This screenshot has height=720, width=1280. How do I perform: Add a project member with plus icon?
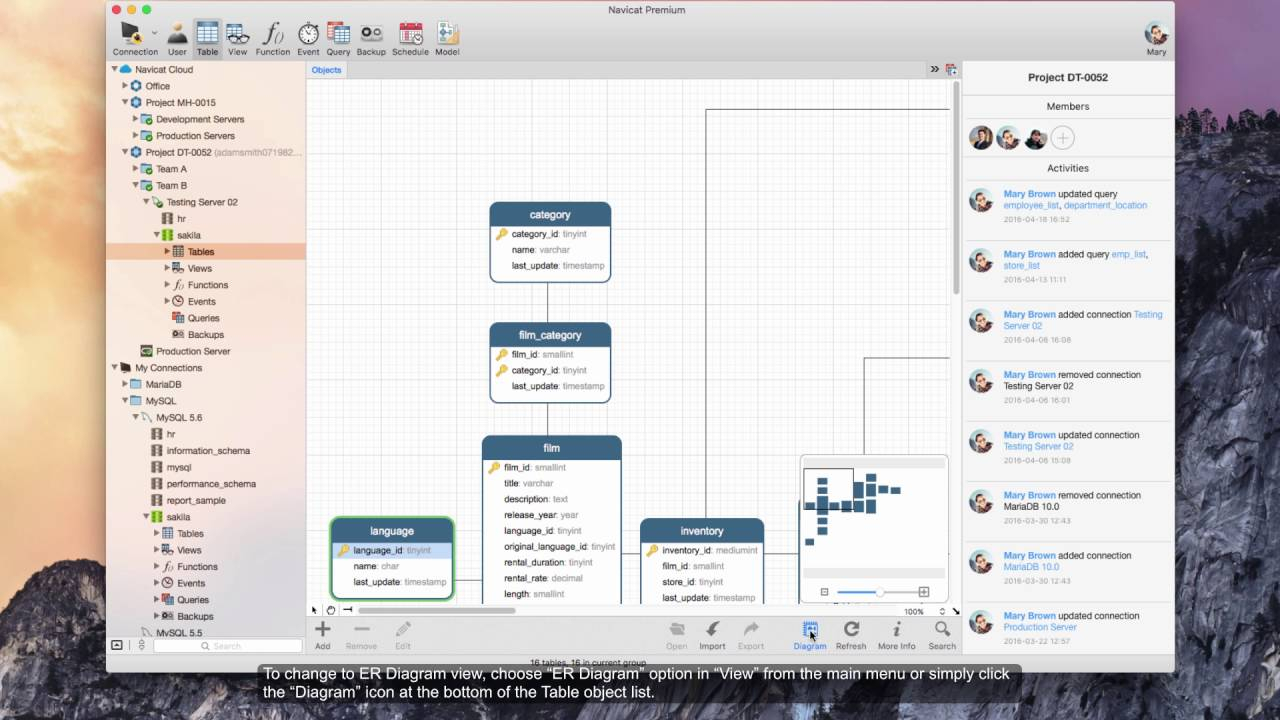pyautogui.click(x=1063, y=138)
